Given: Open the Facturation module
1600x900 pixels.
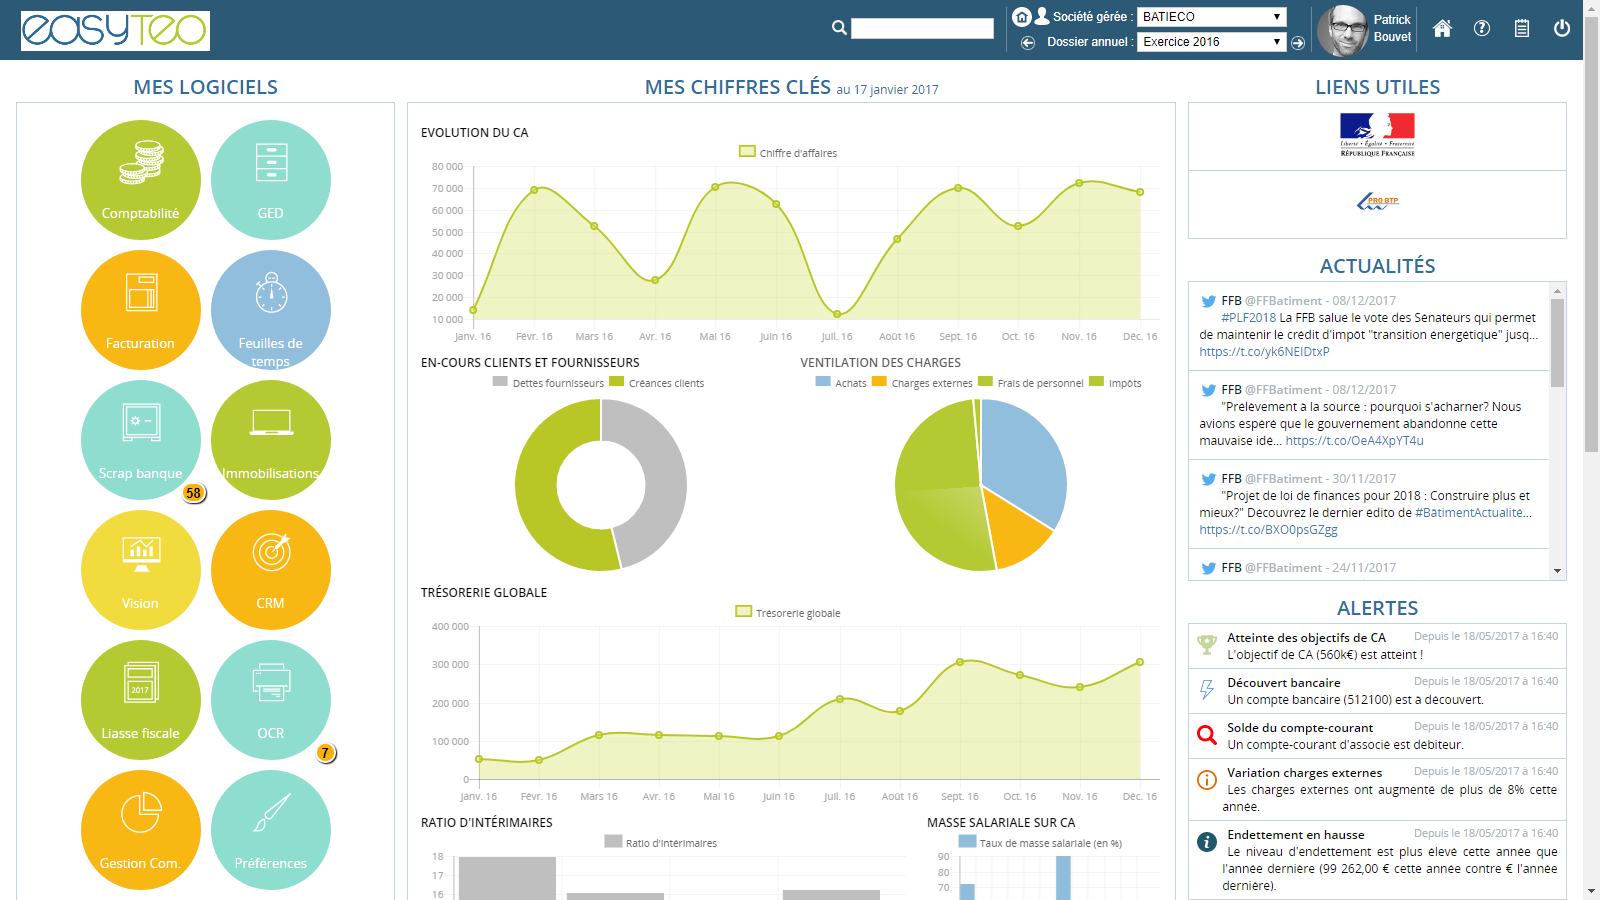Looking at the screenshot, I should tap(140, 310).
